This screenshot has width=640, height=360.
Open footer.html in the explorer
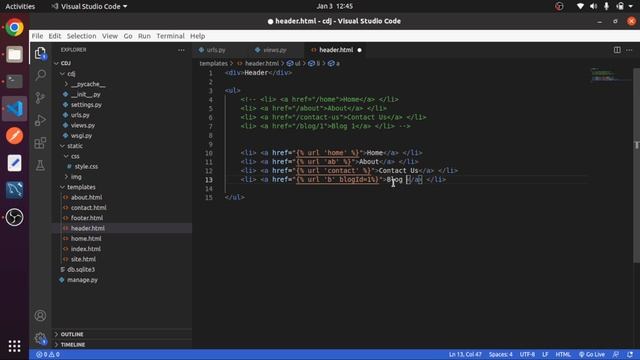click(87, 218)
